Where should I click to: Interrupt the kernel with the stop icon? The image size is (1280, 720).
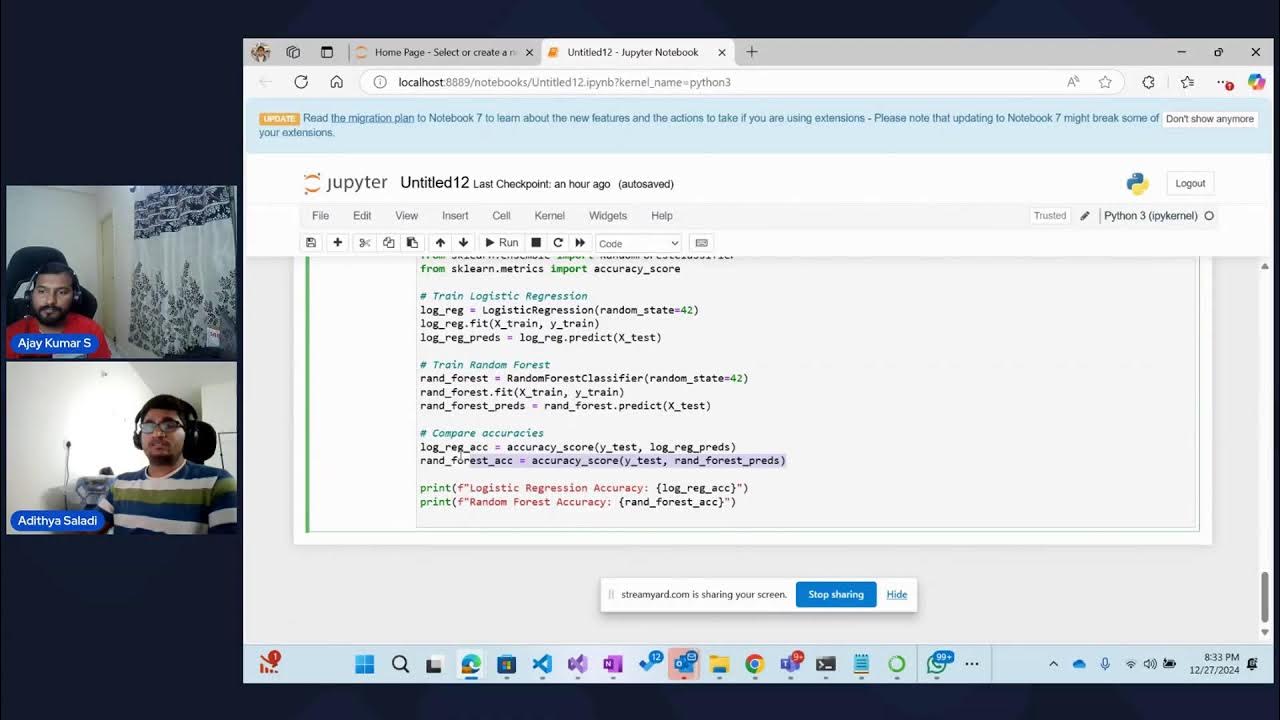536,243
